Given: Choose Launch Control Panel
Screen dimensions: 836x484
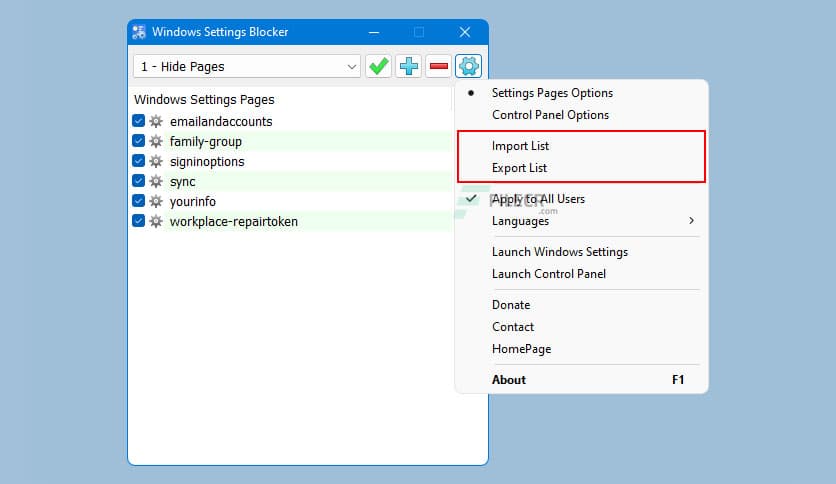Looking at the screenshot, I should pyautogui.click(x=581, y=274).
